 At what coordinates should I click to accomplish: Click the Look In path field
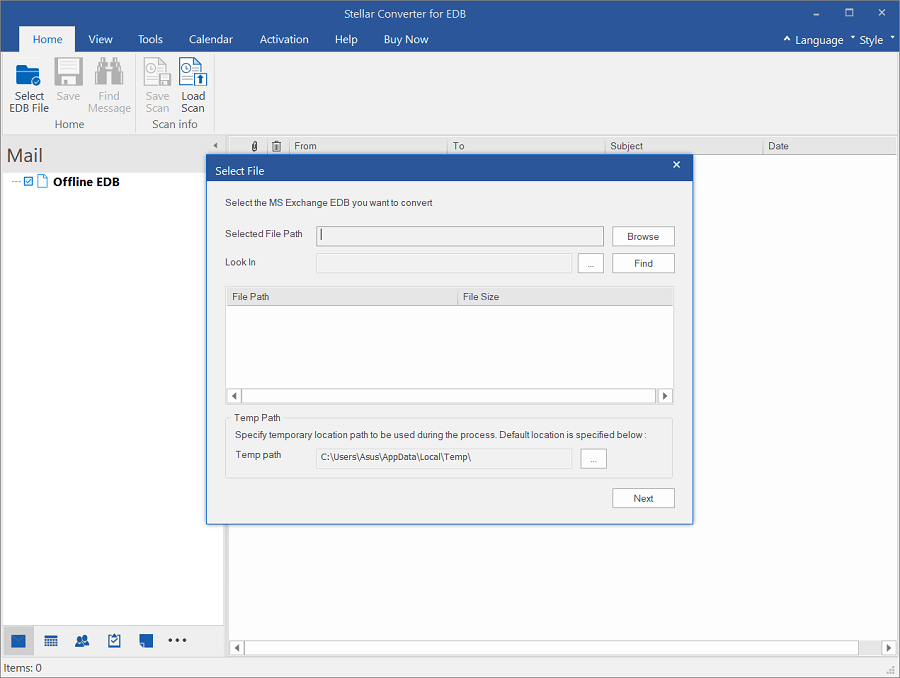click(x=444, y=263)
